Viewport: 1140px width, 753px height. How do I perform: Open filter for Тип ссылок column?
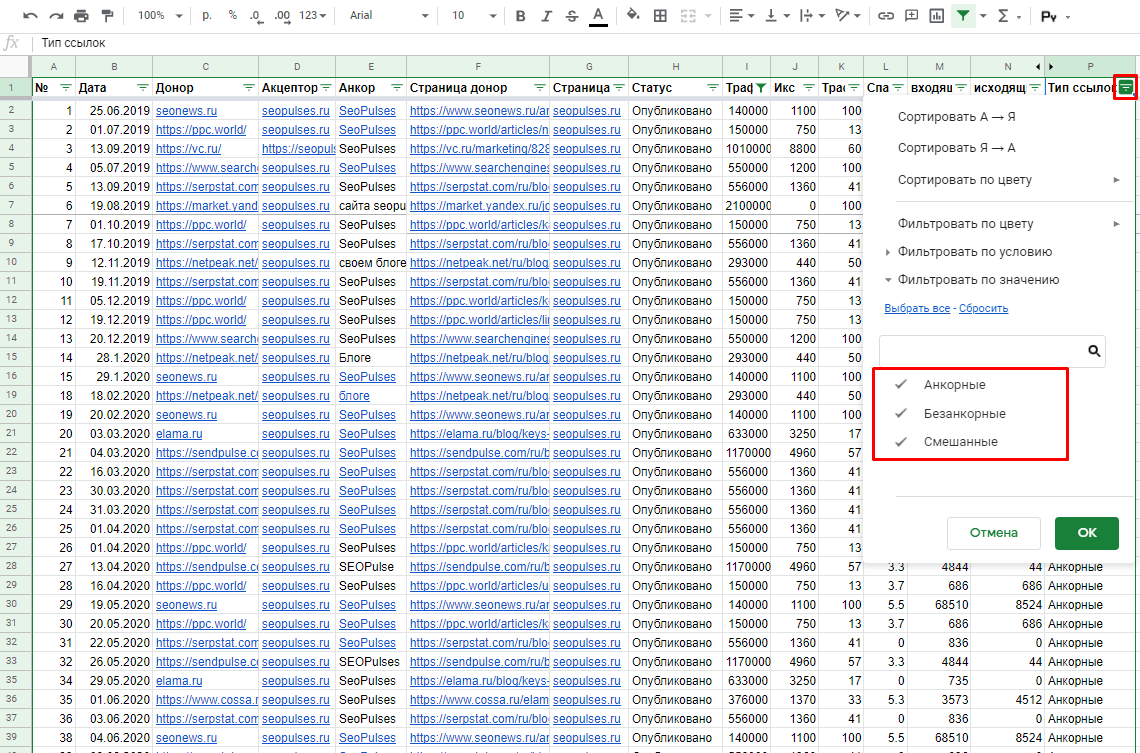(1125, 88)
